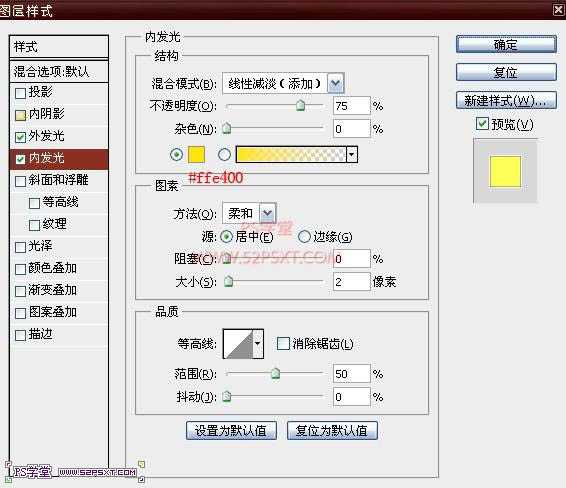Enable the 颜色叠加 color overlay checkbox
Viewport: 566px width, 488px height.
[20, 269]
